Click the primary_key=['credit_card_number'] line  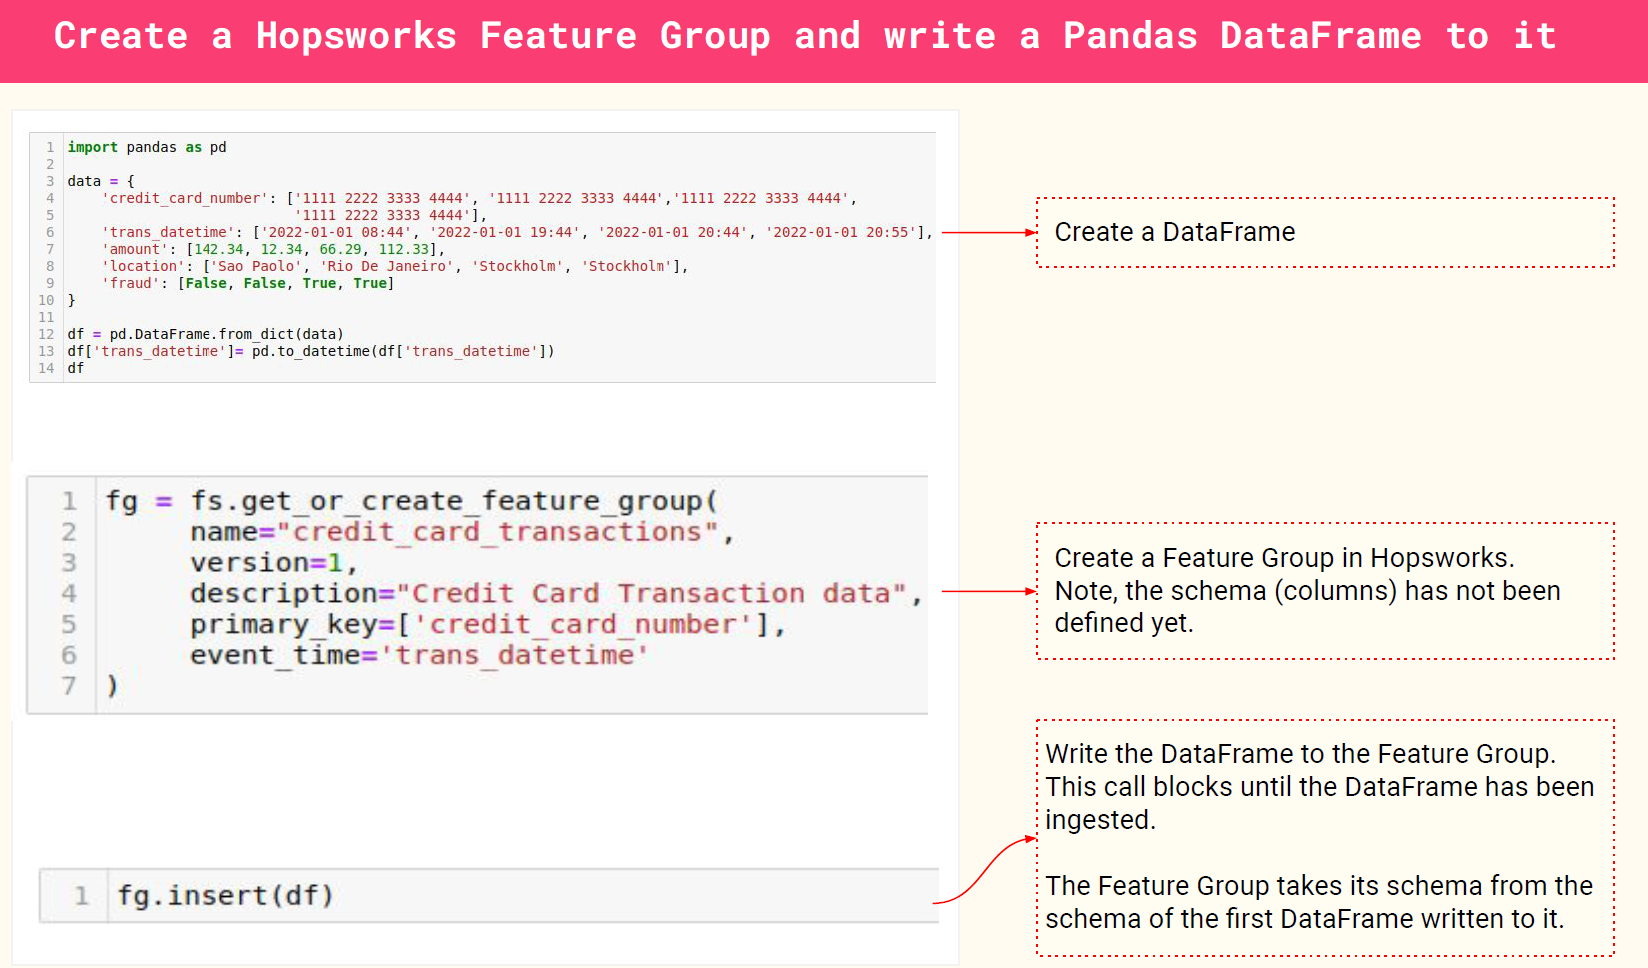tap(488, 624)
